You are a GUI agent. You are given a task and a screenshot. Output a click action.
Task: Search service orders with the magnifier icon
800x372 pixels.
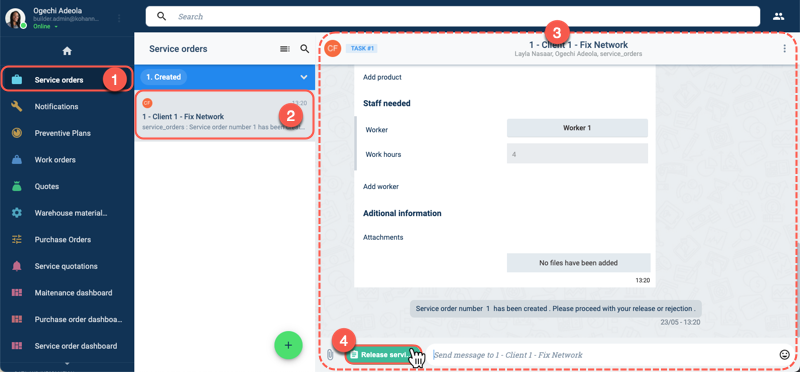pos(305,49)
